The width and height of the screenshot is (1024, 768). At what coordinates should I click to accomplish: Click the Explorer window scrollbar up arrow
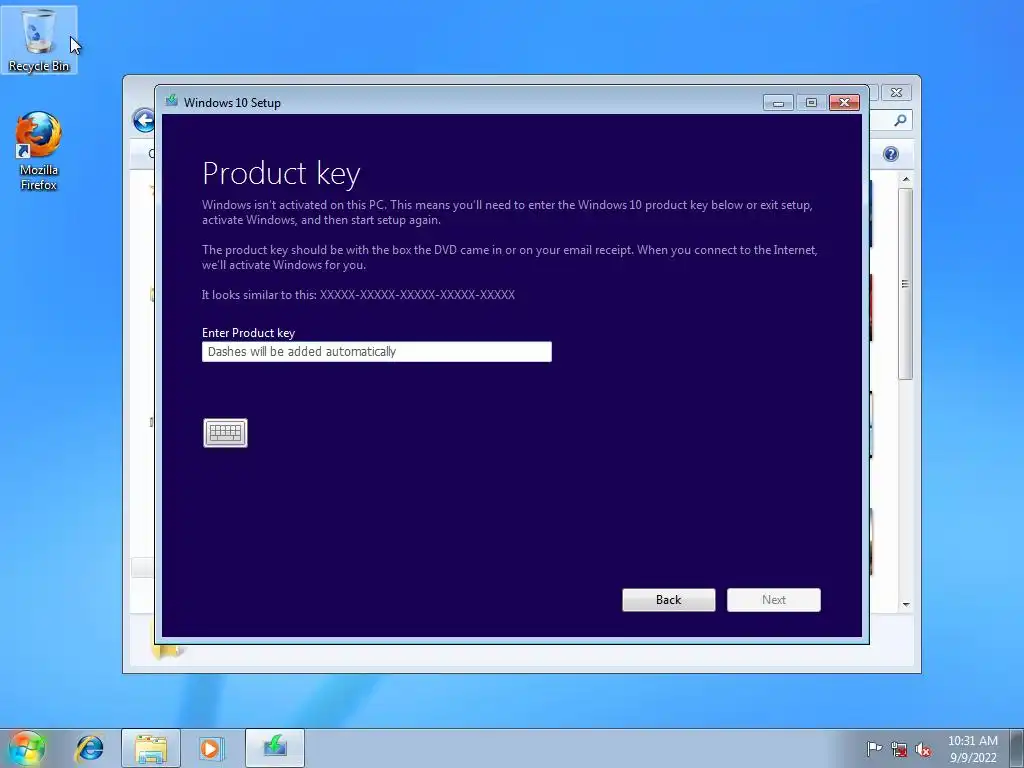906,179
